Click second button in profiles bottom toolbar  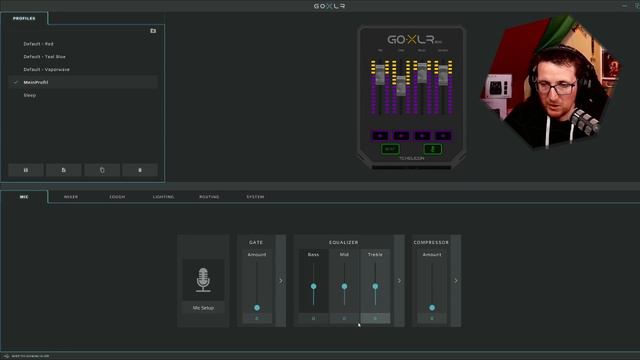click(64, 170)
